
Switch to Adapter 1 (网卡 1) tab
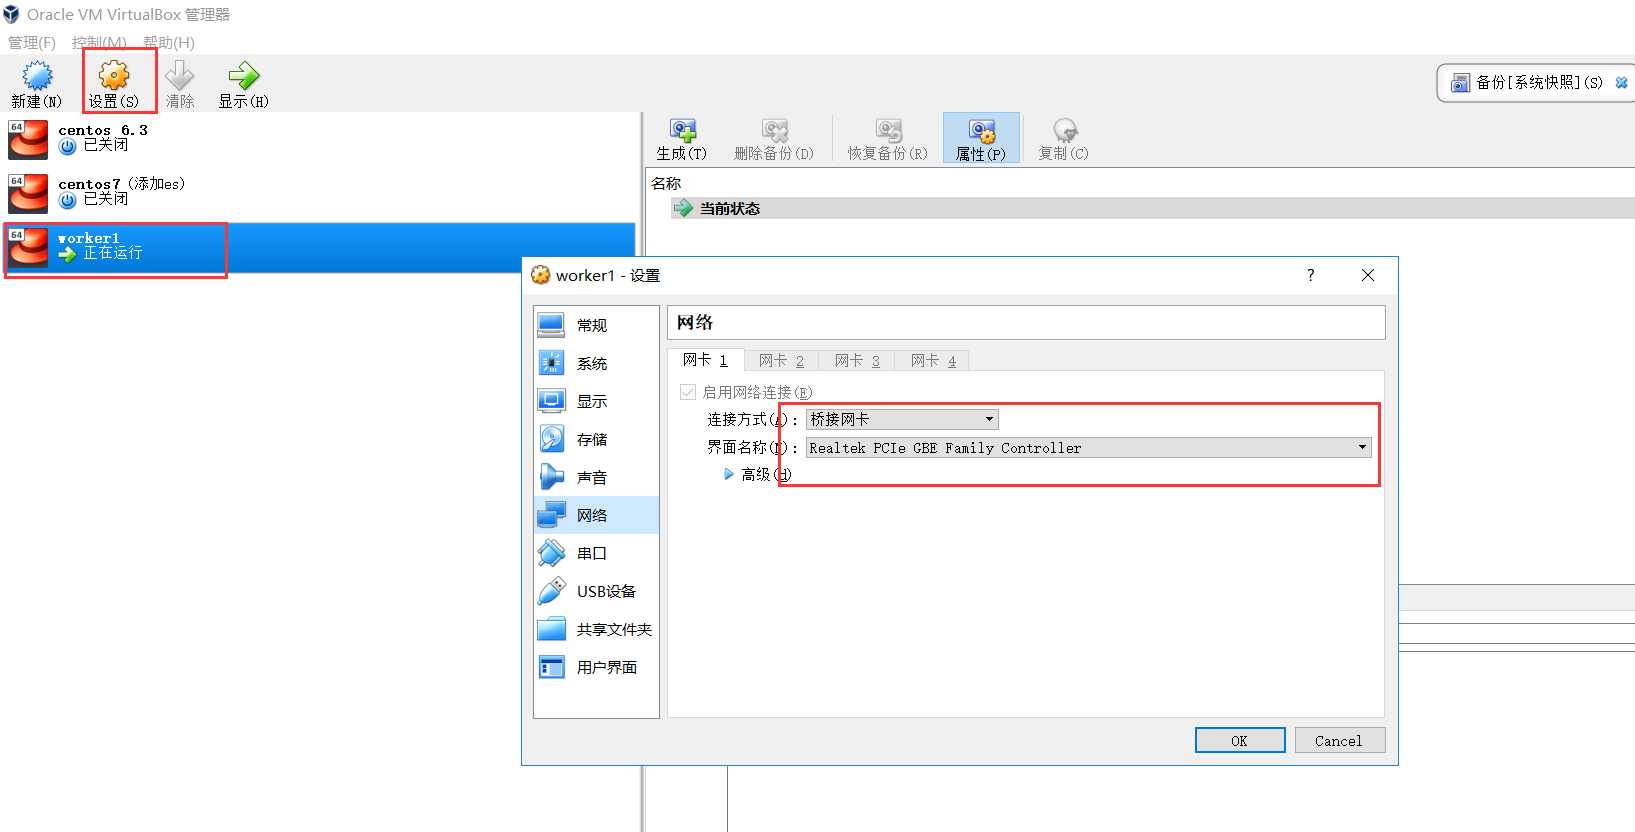click(x=705, y=360)
